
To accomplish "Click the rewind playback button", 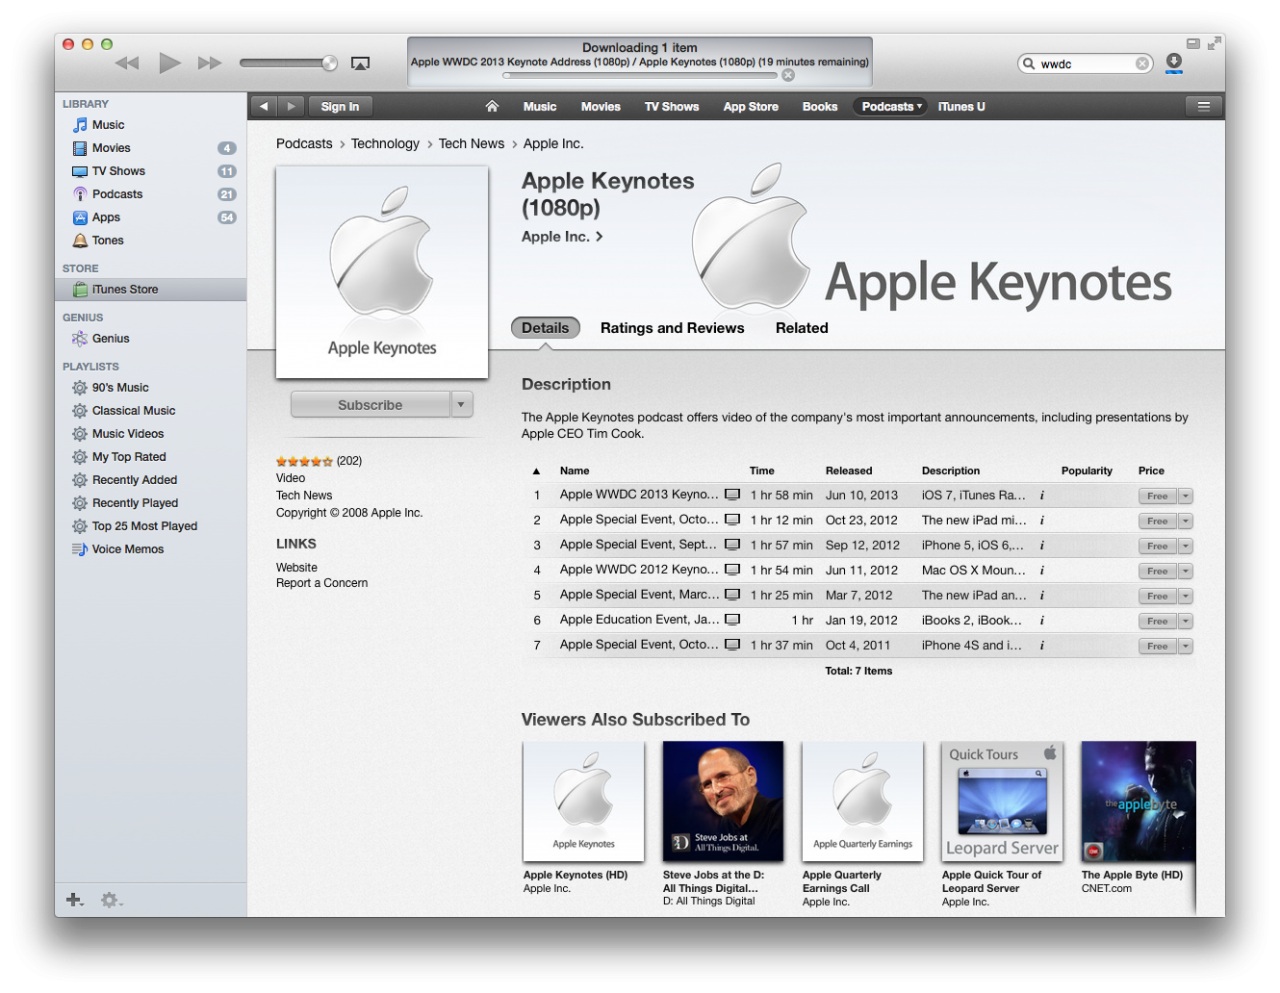I will tap(127, 63).
